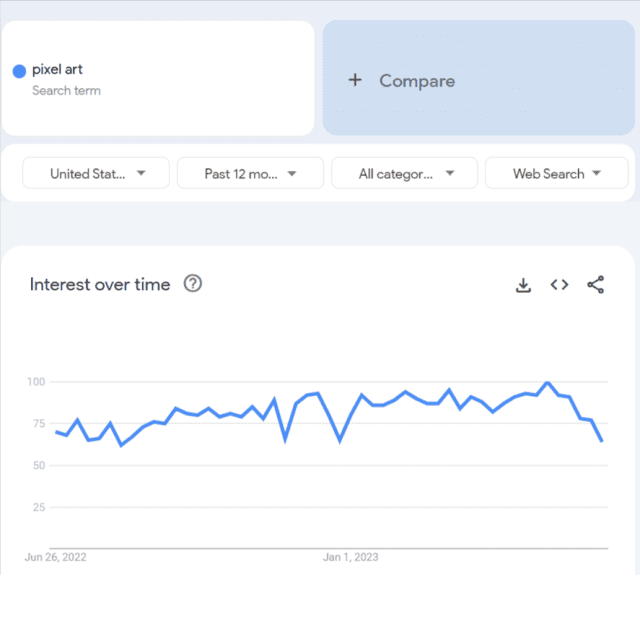
Task: Open the embed code icon
Action: click(559, 285)
